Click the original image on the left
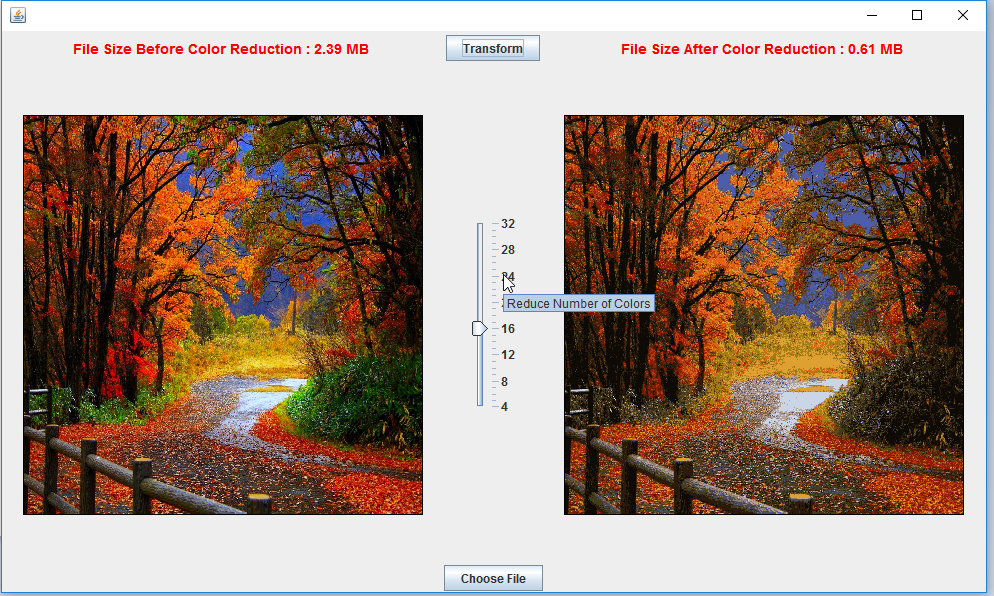Viewport: 994px width, 596px height. [223, 315]
